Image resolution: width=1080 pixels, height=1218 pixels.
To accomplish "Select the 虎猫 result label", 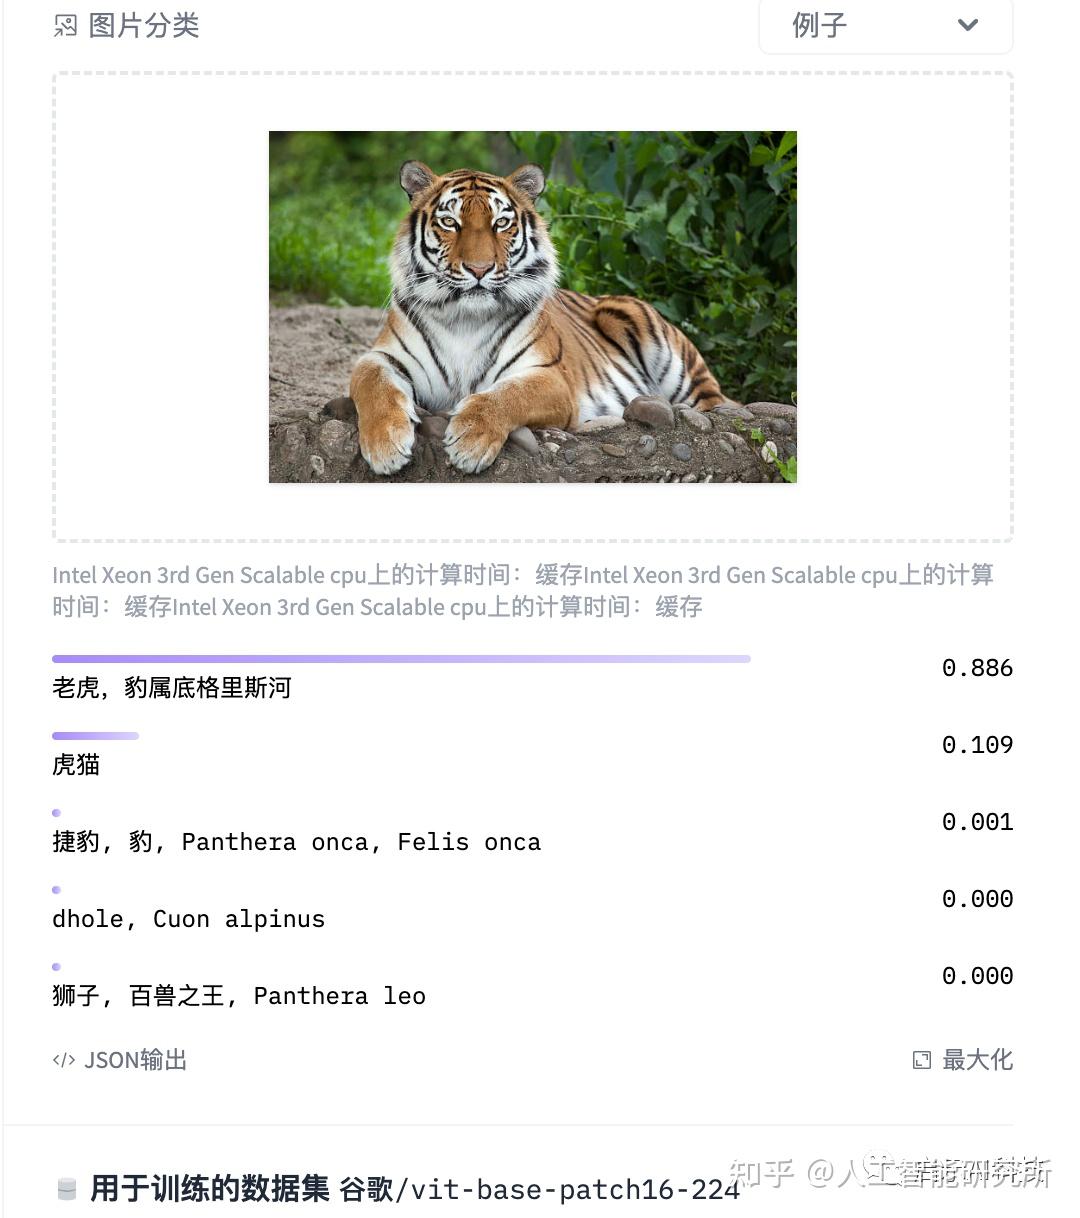I will pos(76,765).
